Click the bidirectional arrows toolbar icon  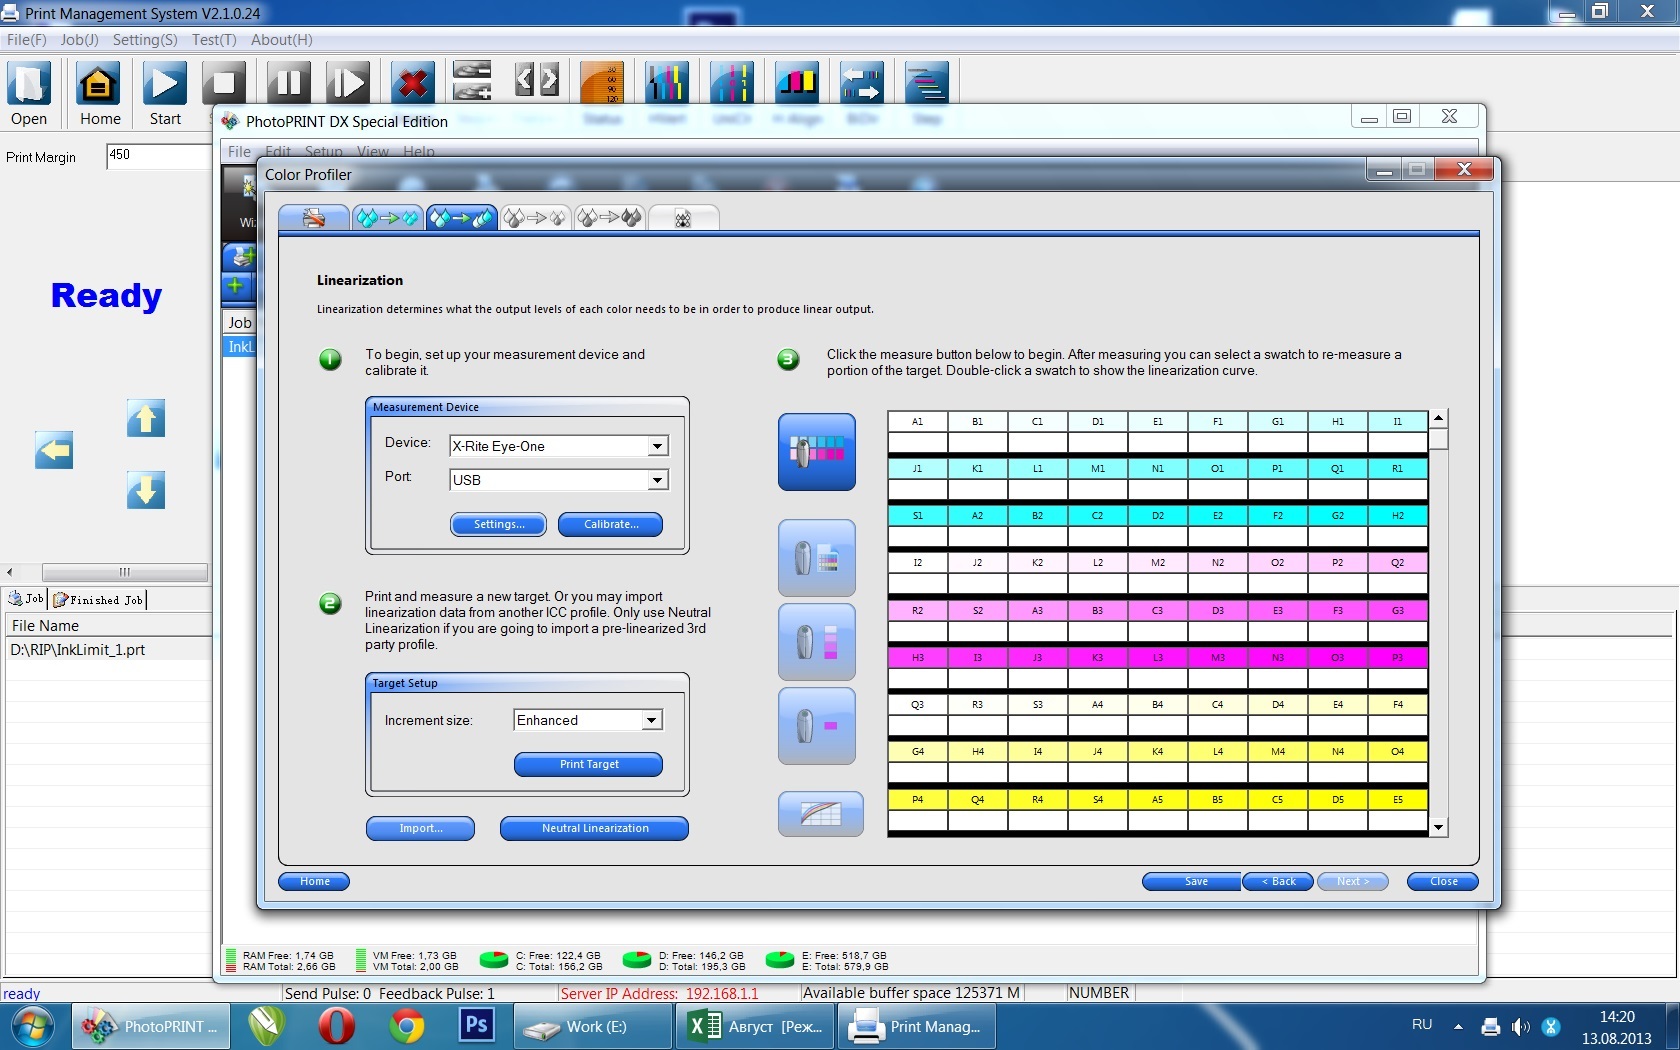pyautogui.click(x=862, y=83)
